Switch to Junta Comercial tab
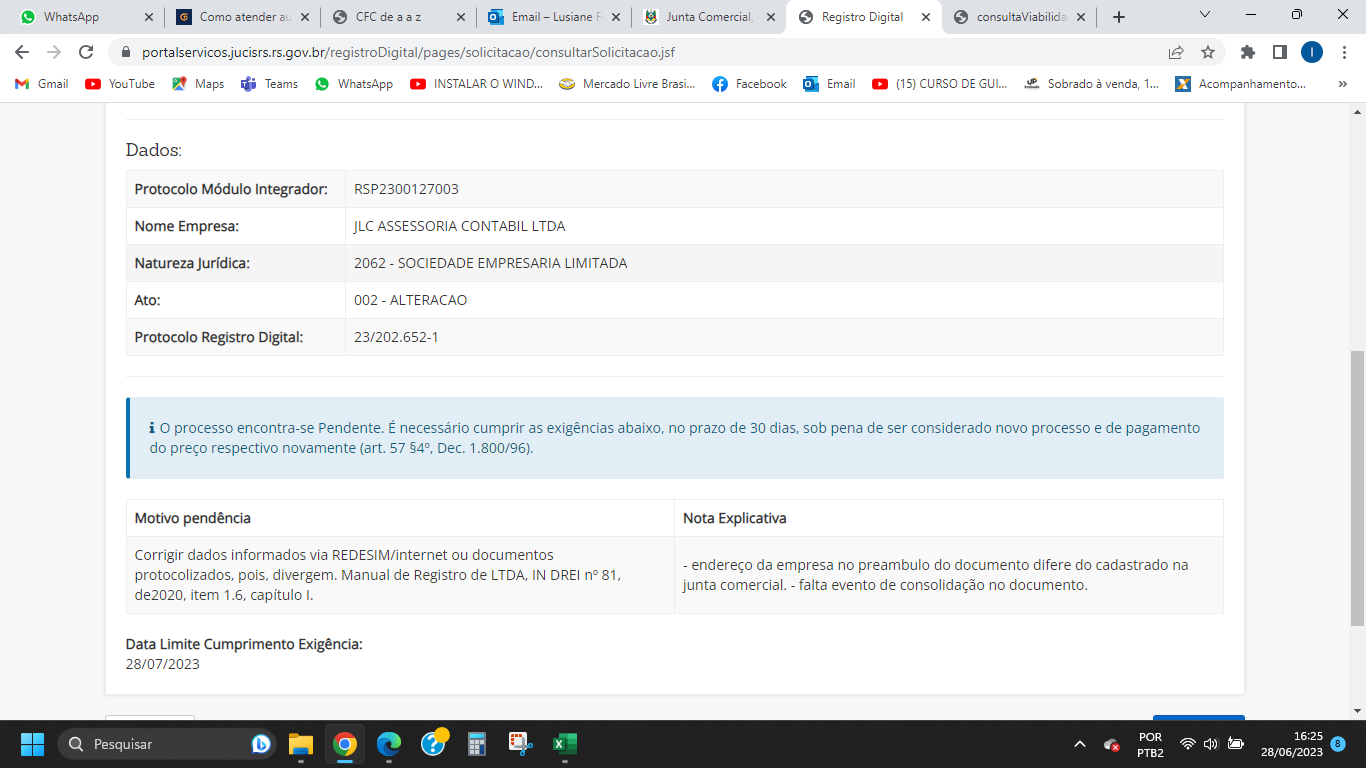1366x768 pixels. (x=701, y=17)
